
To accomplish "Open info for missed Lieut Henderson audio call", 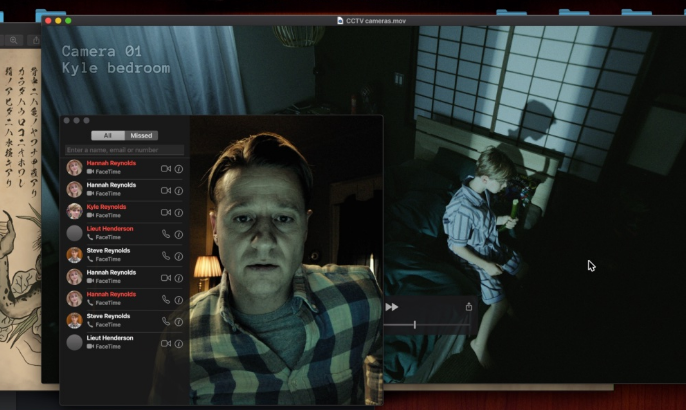I will click(179, 235).
